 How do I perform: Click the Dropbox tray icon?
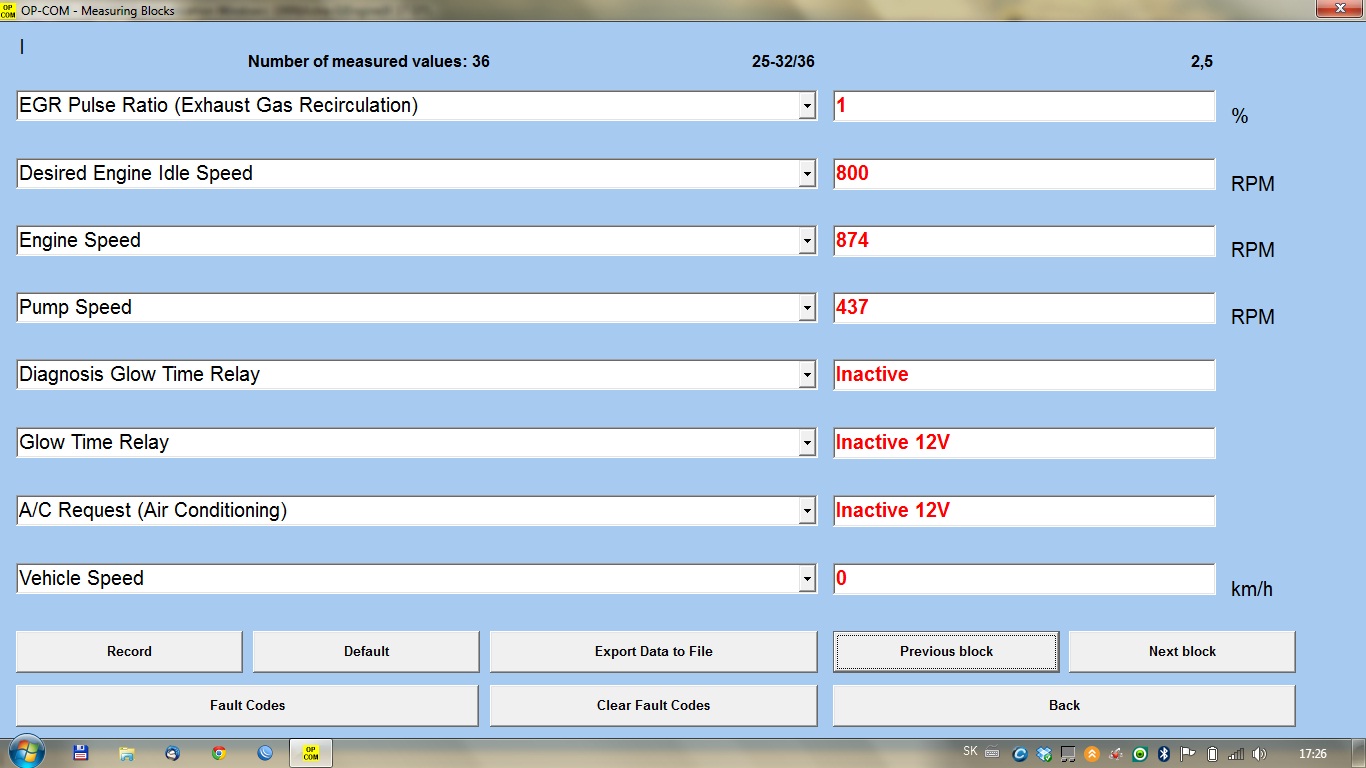(x=1044, y=754)
